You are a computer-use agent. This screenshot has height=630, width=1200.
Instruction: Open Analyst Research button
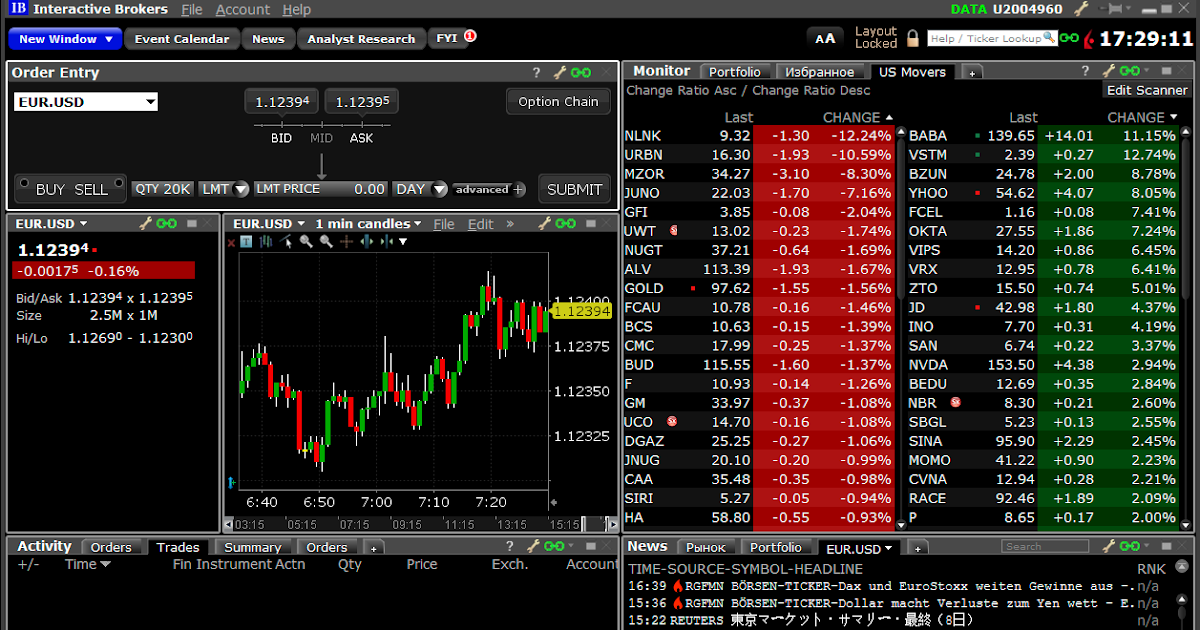[x=361, y=39]
